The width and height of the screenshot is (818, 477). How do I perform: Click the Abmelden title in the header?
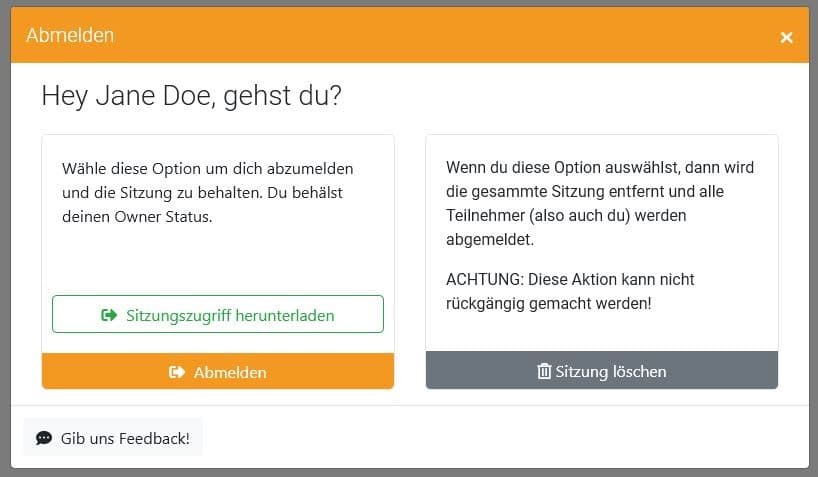click(70, 35)
